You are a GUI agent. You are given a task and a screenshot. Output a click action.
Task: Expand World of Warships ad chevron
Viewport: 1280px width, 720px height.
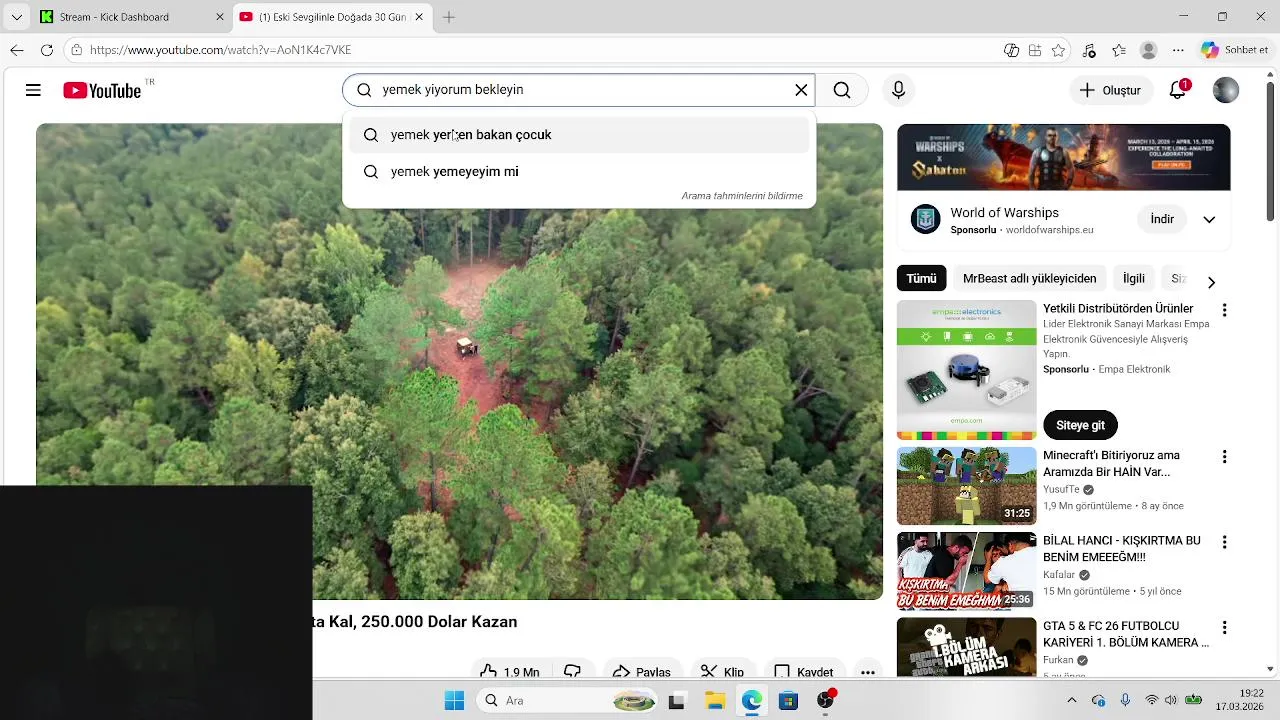tap(1209, 220)
